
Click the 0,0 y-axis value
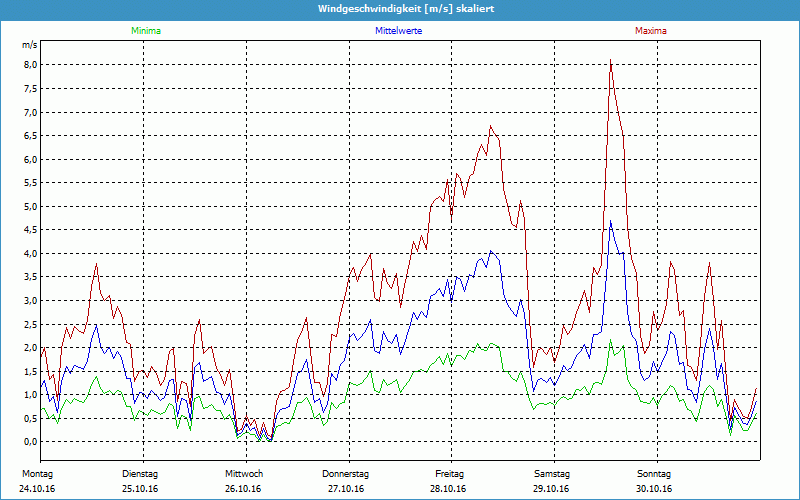[x=30, y=442]
